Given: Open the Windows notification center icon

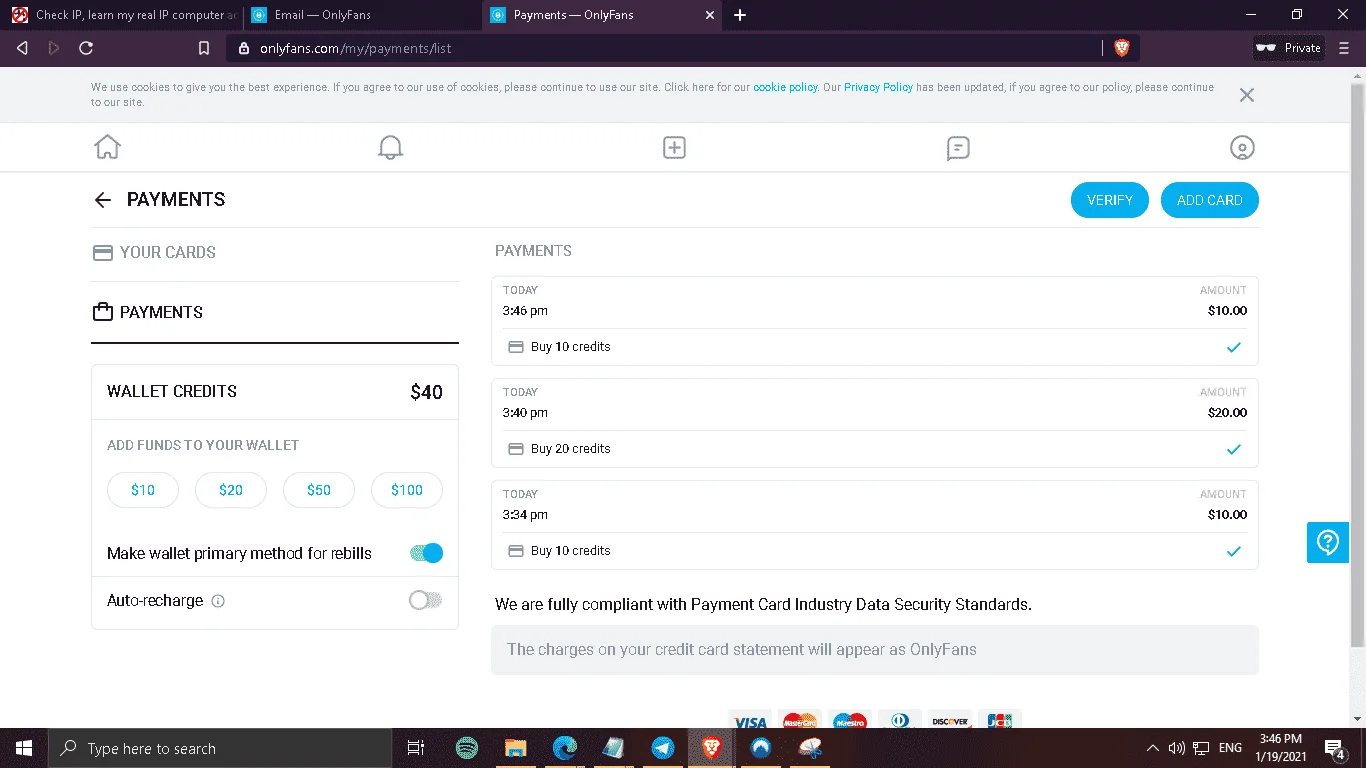Looking at the screenshot, I should click(x=1335, y=749).
